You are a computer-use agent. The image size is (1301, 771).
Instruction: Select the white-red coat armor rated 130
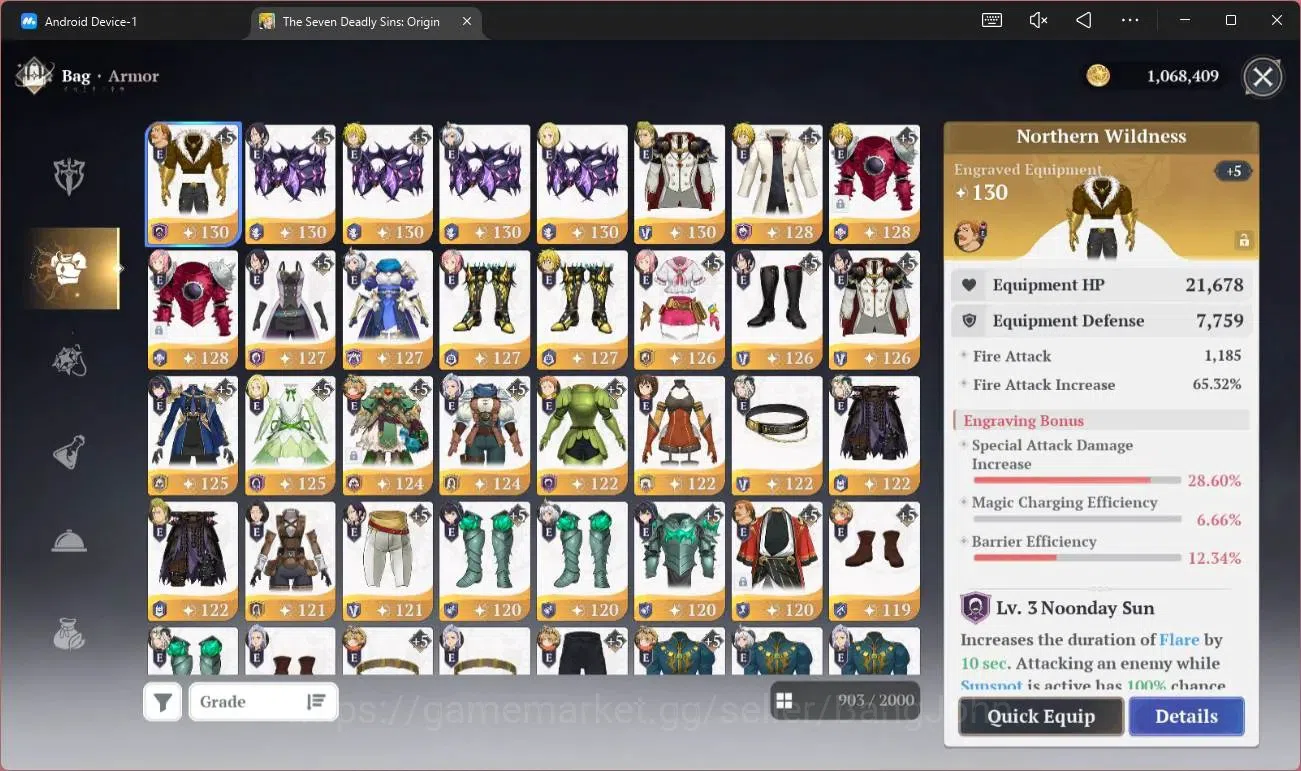click(679, 184)
